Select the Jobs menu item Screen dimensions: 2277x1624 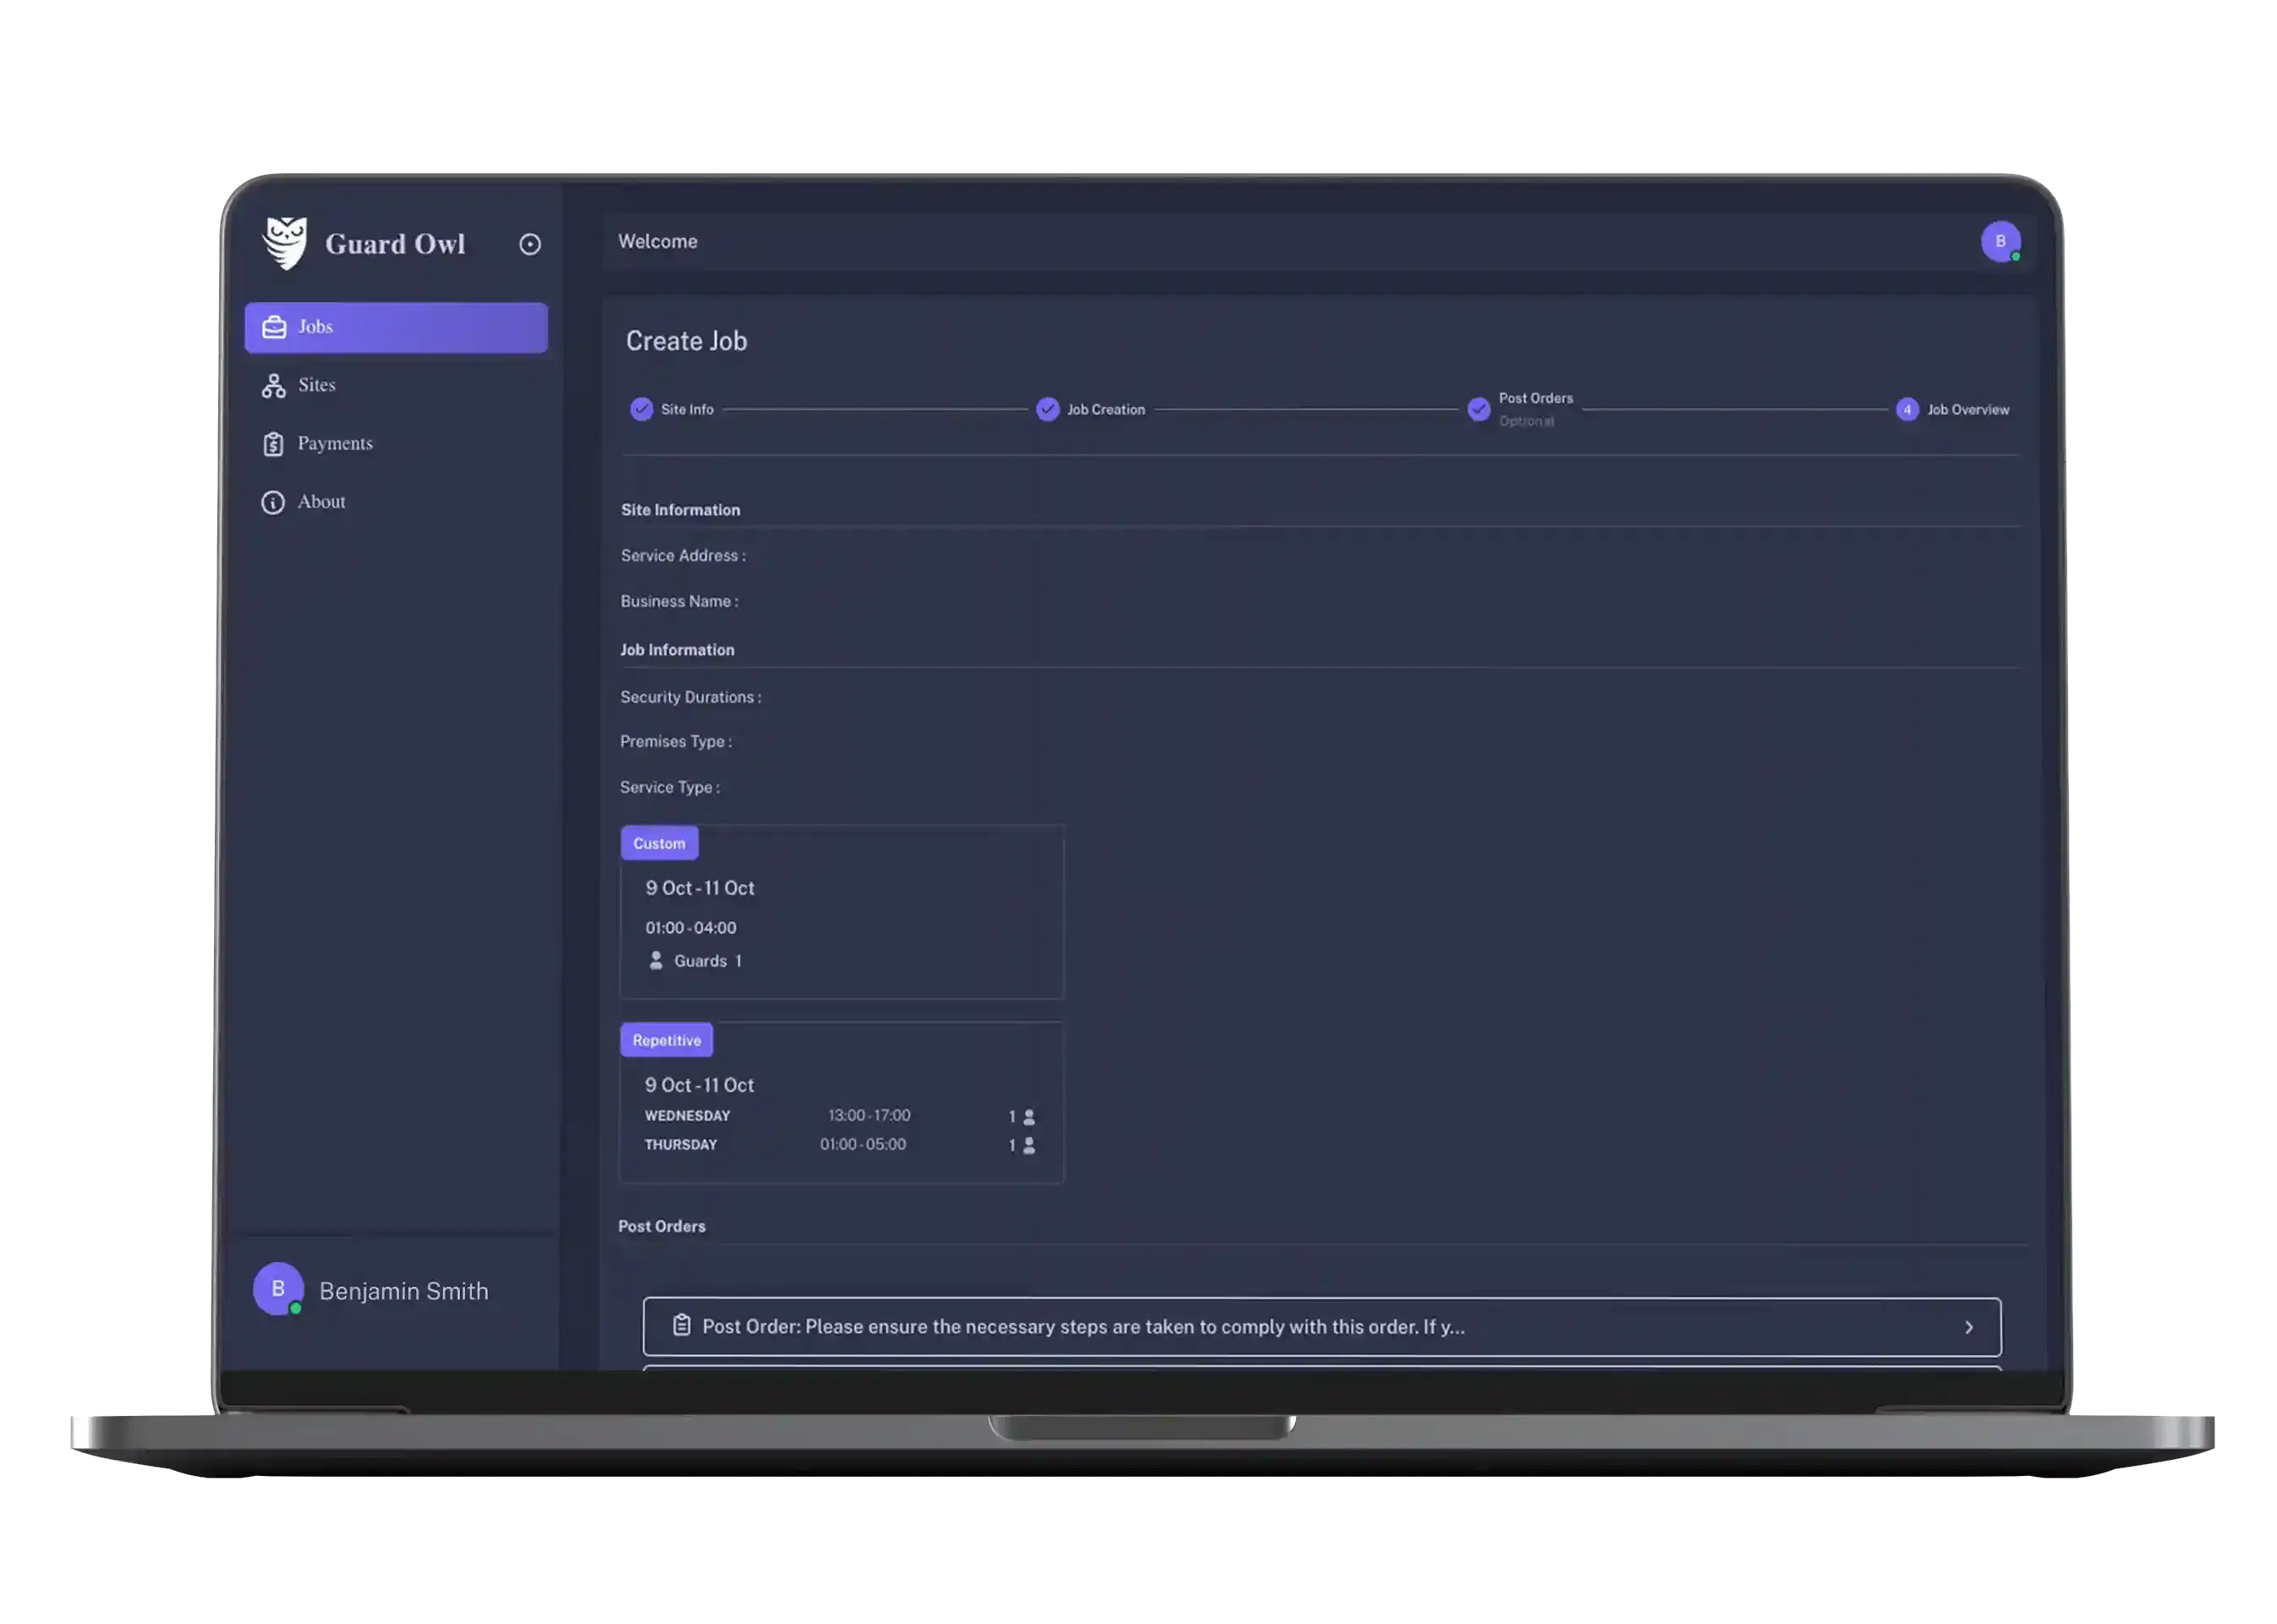point(395,325)
